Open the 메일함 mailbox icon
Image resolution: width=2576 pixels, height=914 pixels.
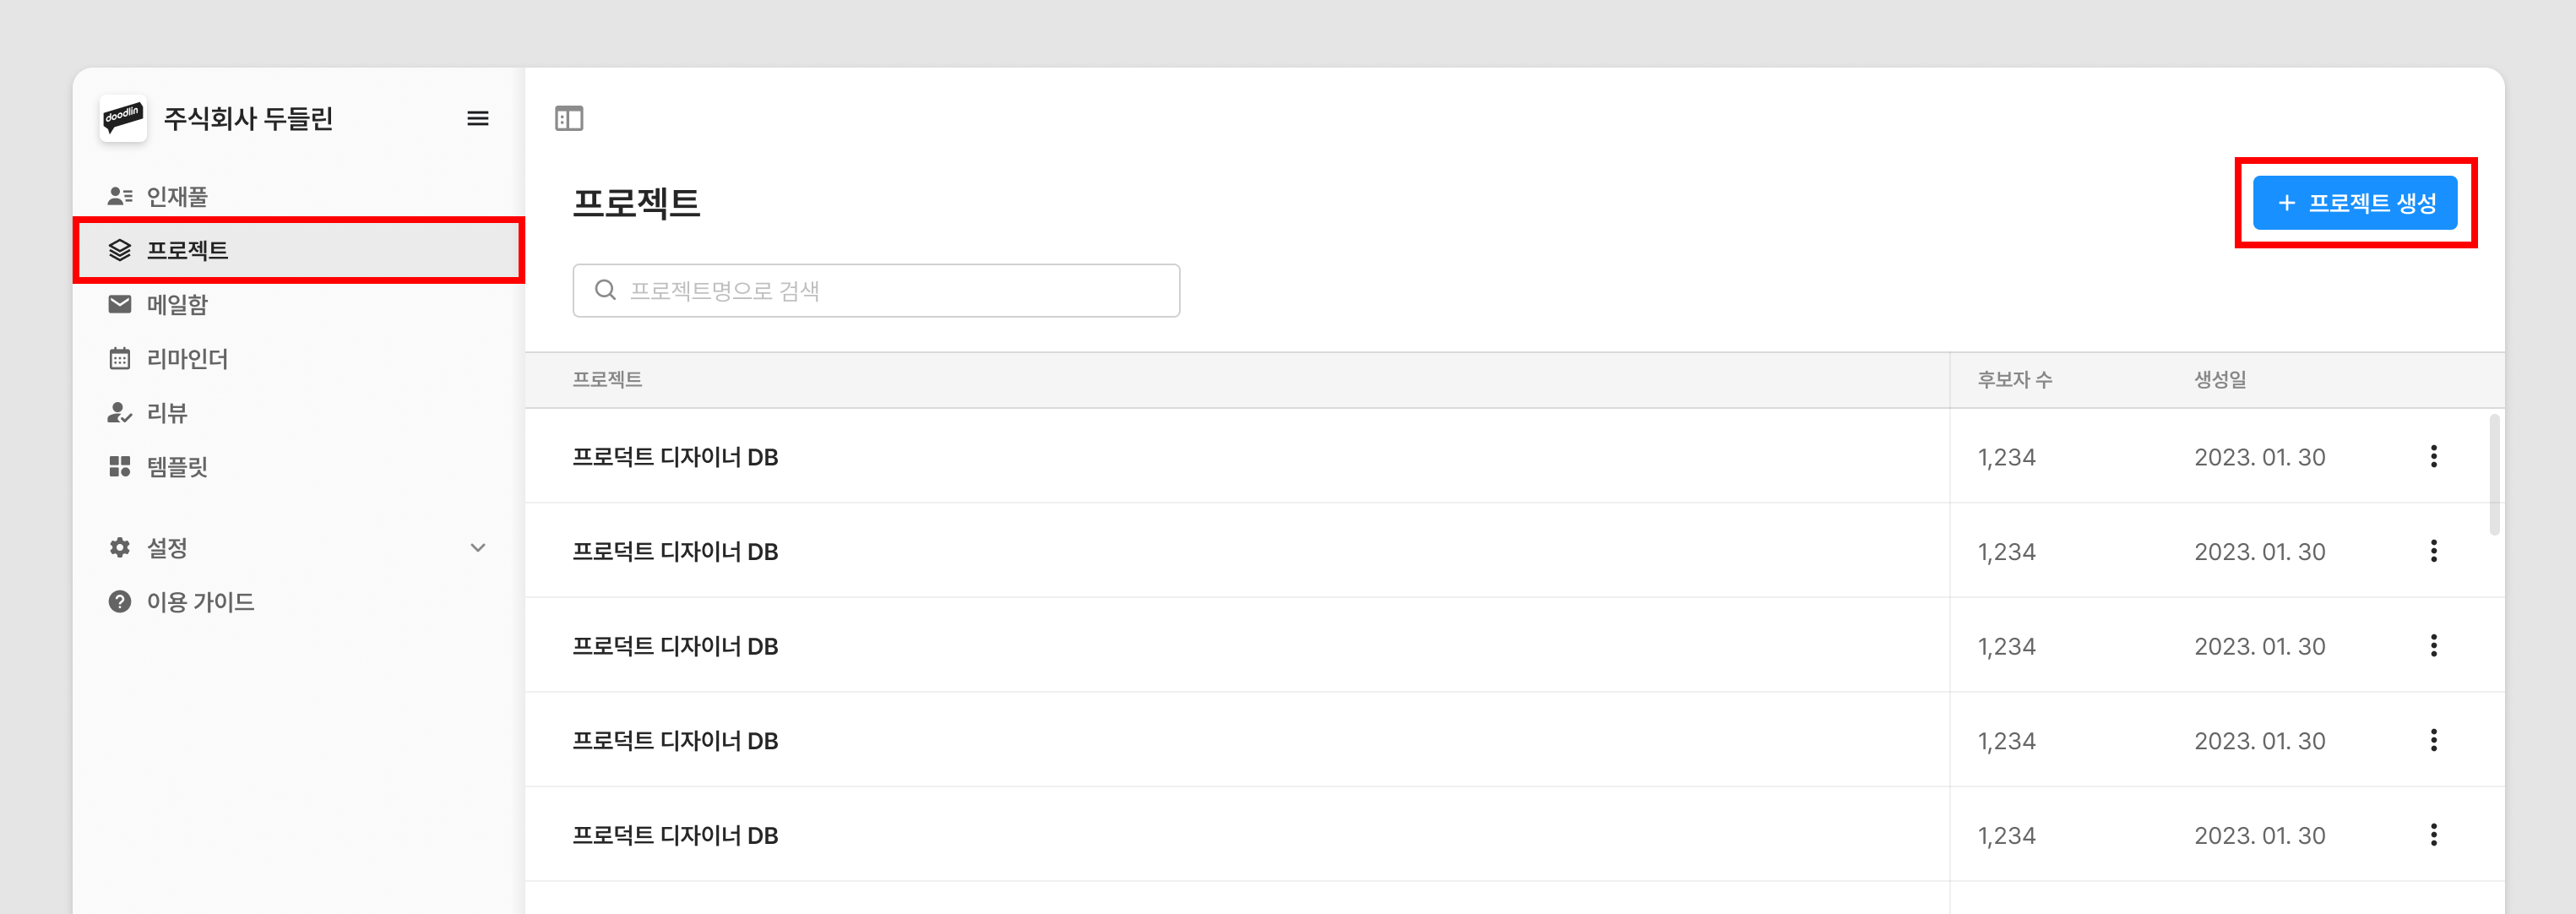pos(120,304)
